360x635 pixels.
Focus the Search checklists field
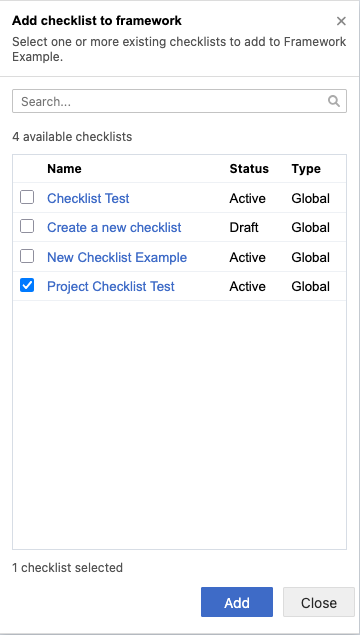pyautogui.click(x=179, y=101)
